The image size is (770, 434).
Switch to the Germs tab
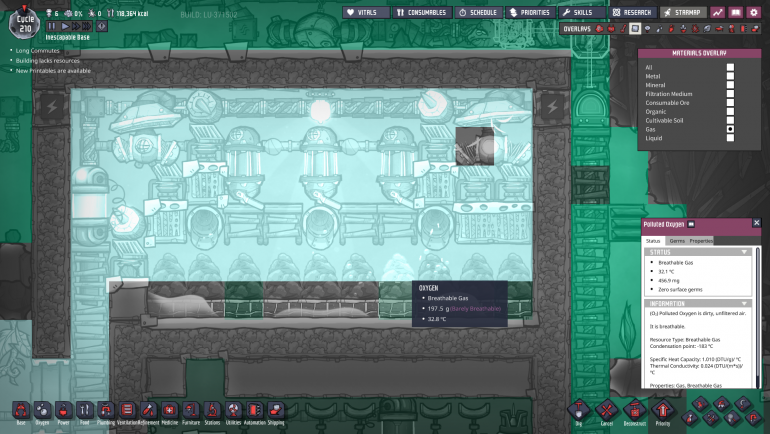pyautogui.click(x=677, y=241)
